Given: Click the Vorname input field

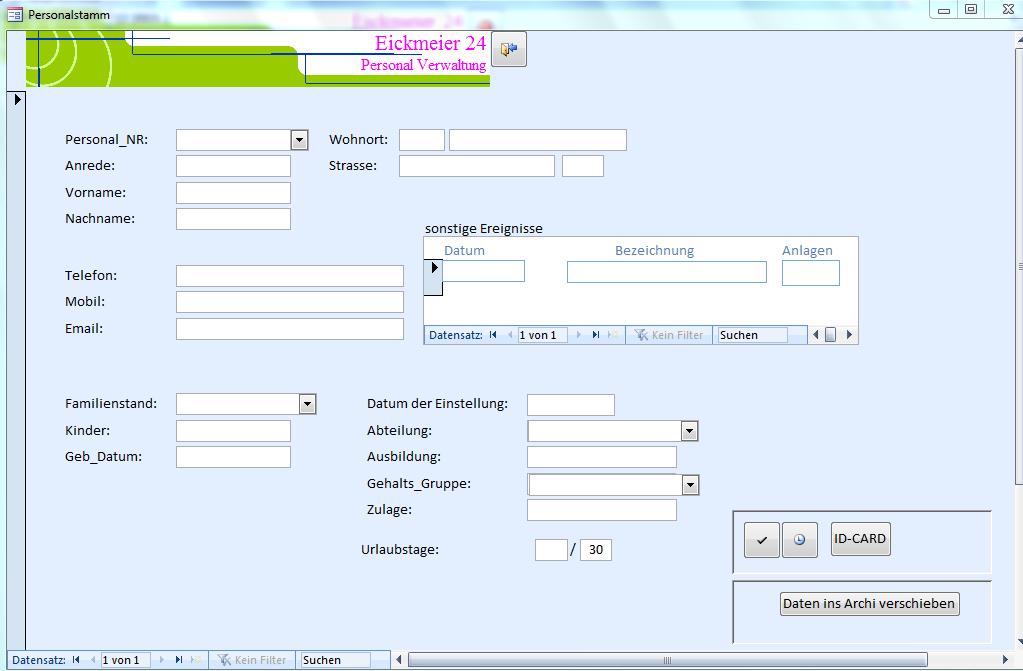Looking at the screenshot, I should pyautogui.click(x=234, y=193).
